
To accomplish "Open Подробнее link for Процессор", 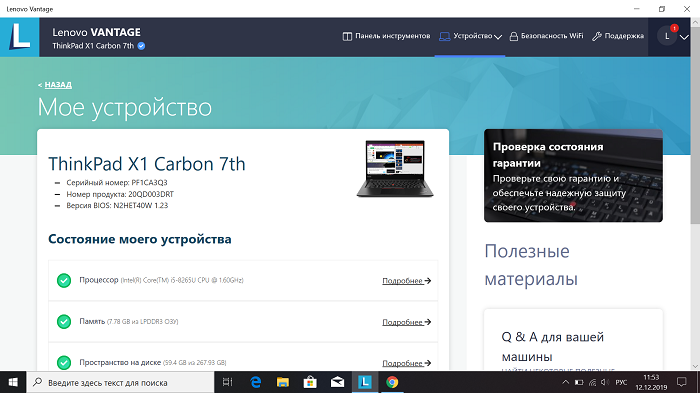I will click(x=406, y=280).
